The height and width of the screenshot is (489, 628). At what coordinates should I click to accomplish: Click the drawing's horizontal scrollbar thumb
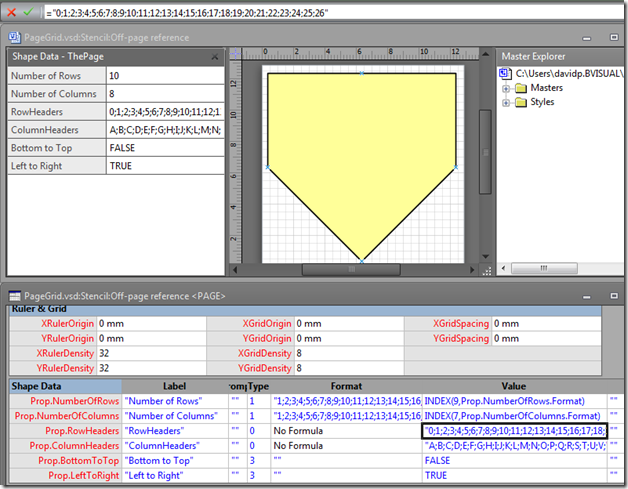(x=351, y=269)
